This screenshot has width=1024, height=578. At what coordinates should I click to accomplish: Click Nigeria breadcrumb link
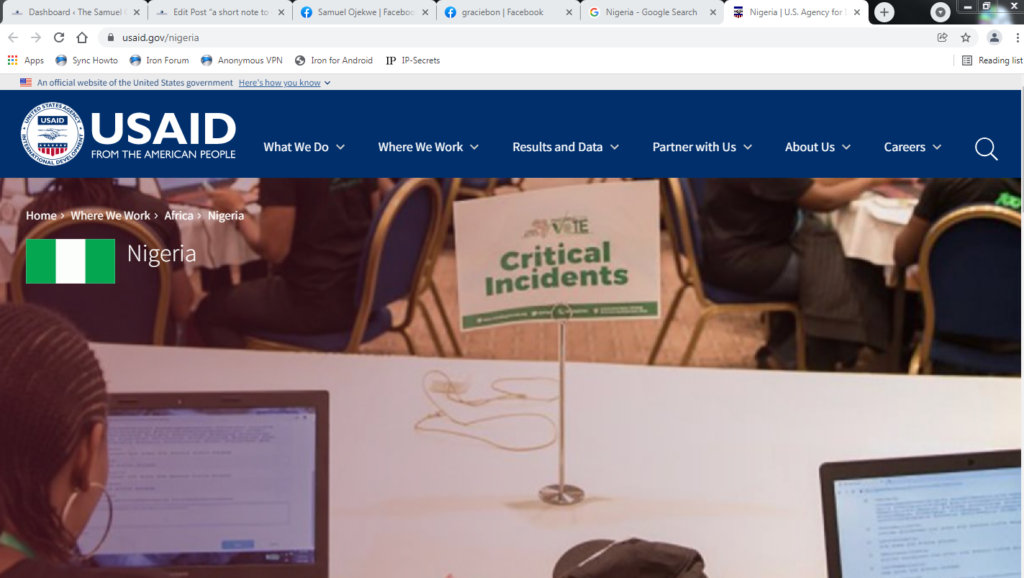point(226,216)
